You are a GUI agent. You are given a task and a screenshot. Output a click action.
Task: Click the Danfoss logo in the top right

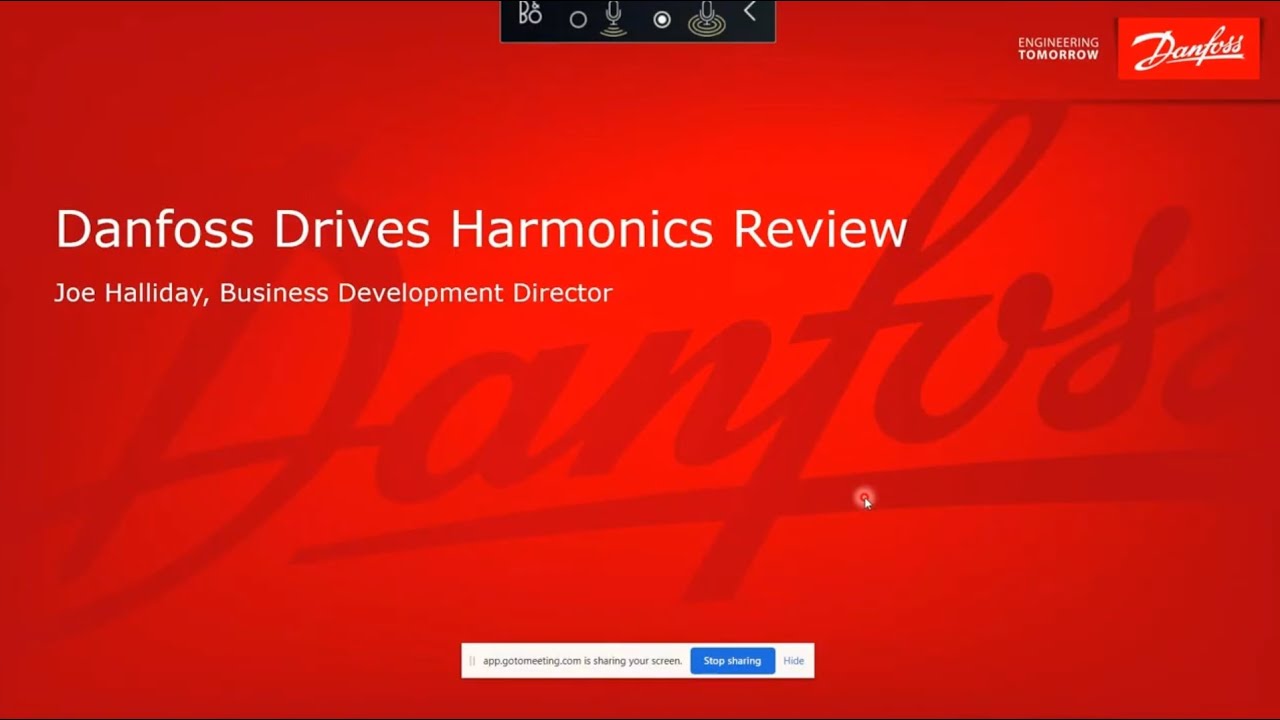coord(1188,48)
